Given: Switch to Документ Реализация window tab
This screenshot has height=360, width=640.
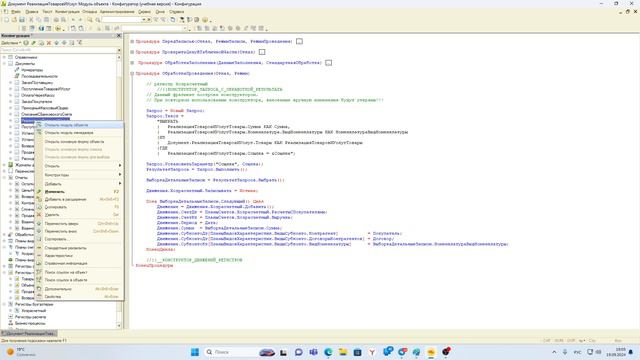Looking at the screenshot, I should [x=29, y=333].
